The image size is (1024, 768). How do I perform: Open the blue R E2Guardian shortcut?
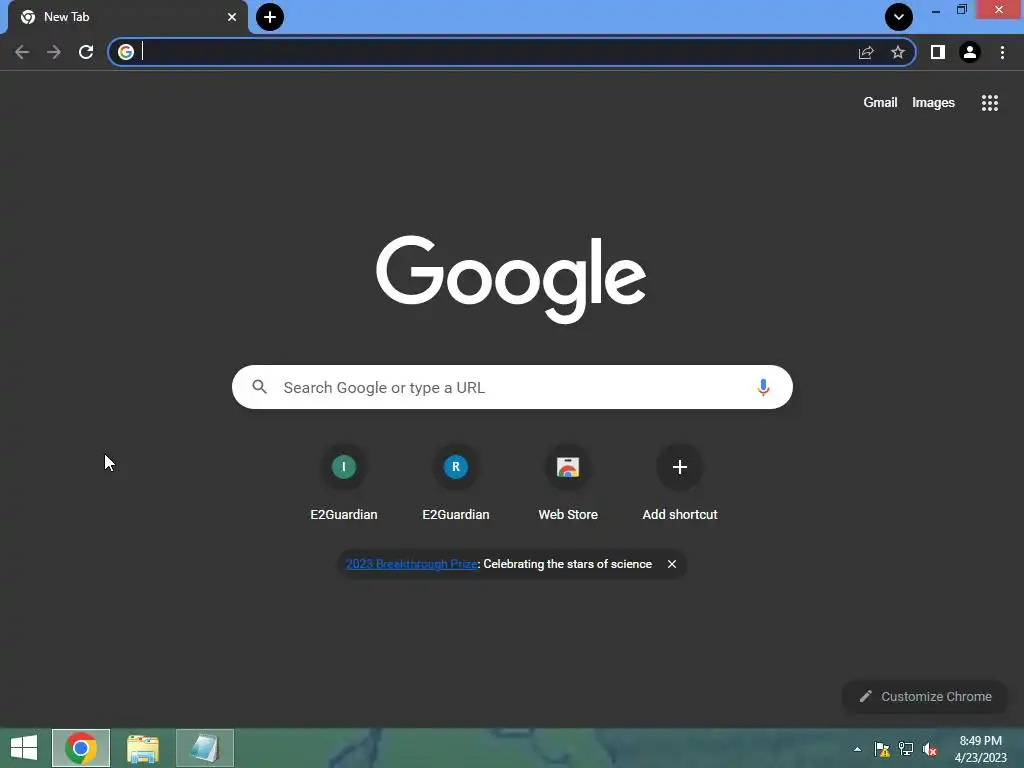[x=456, y=483]
